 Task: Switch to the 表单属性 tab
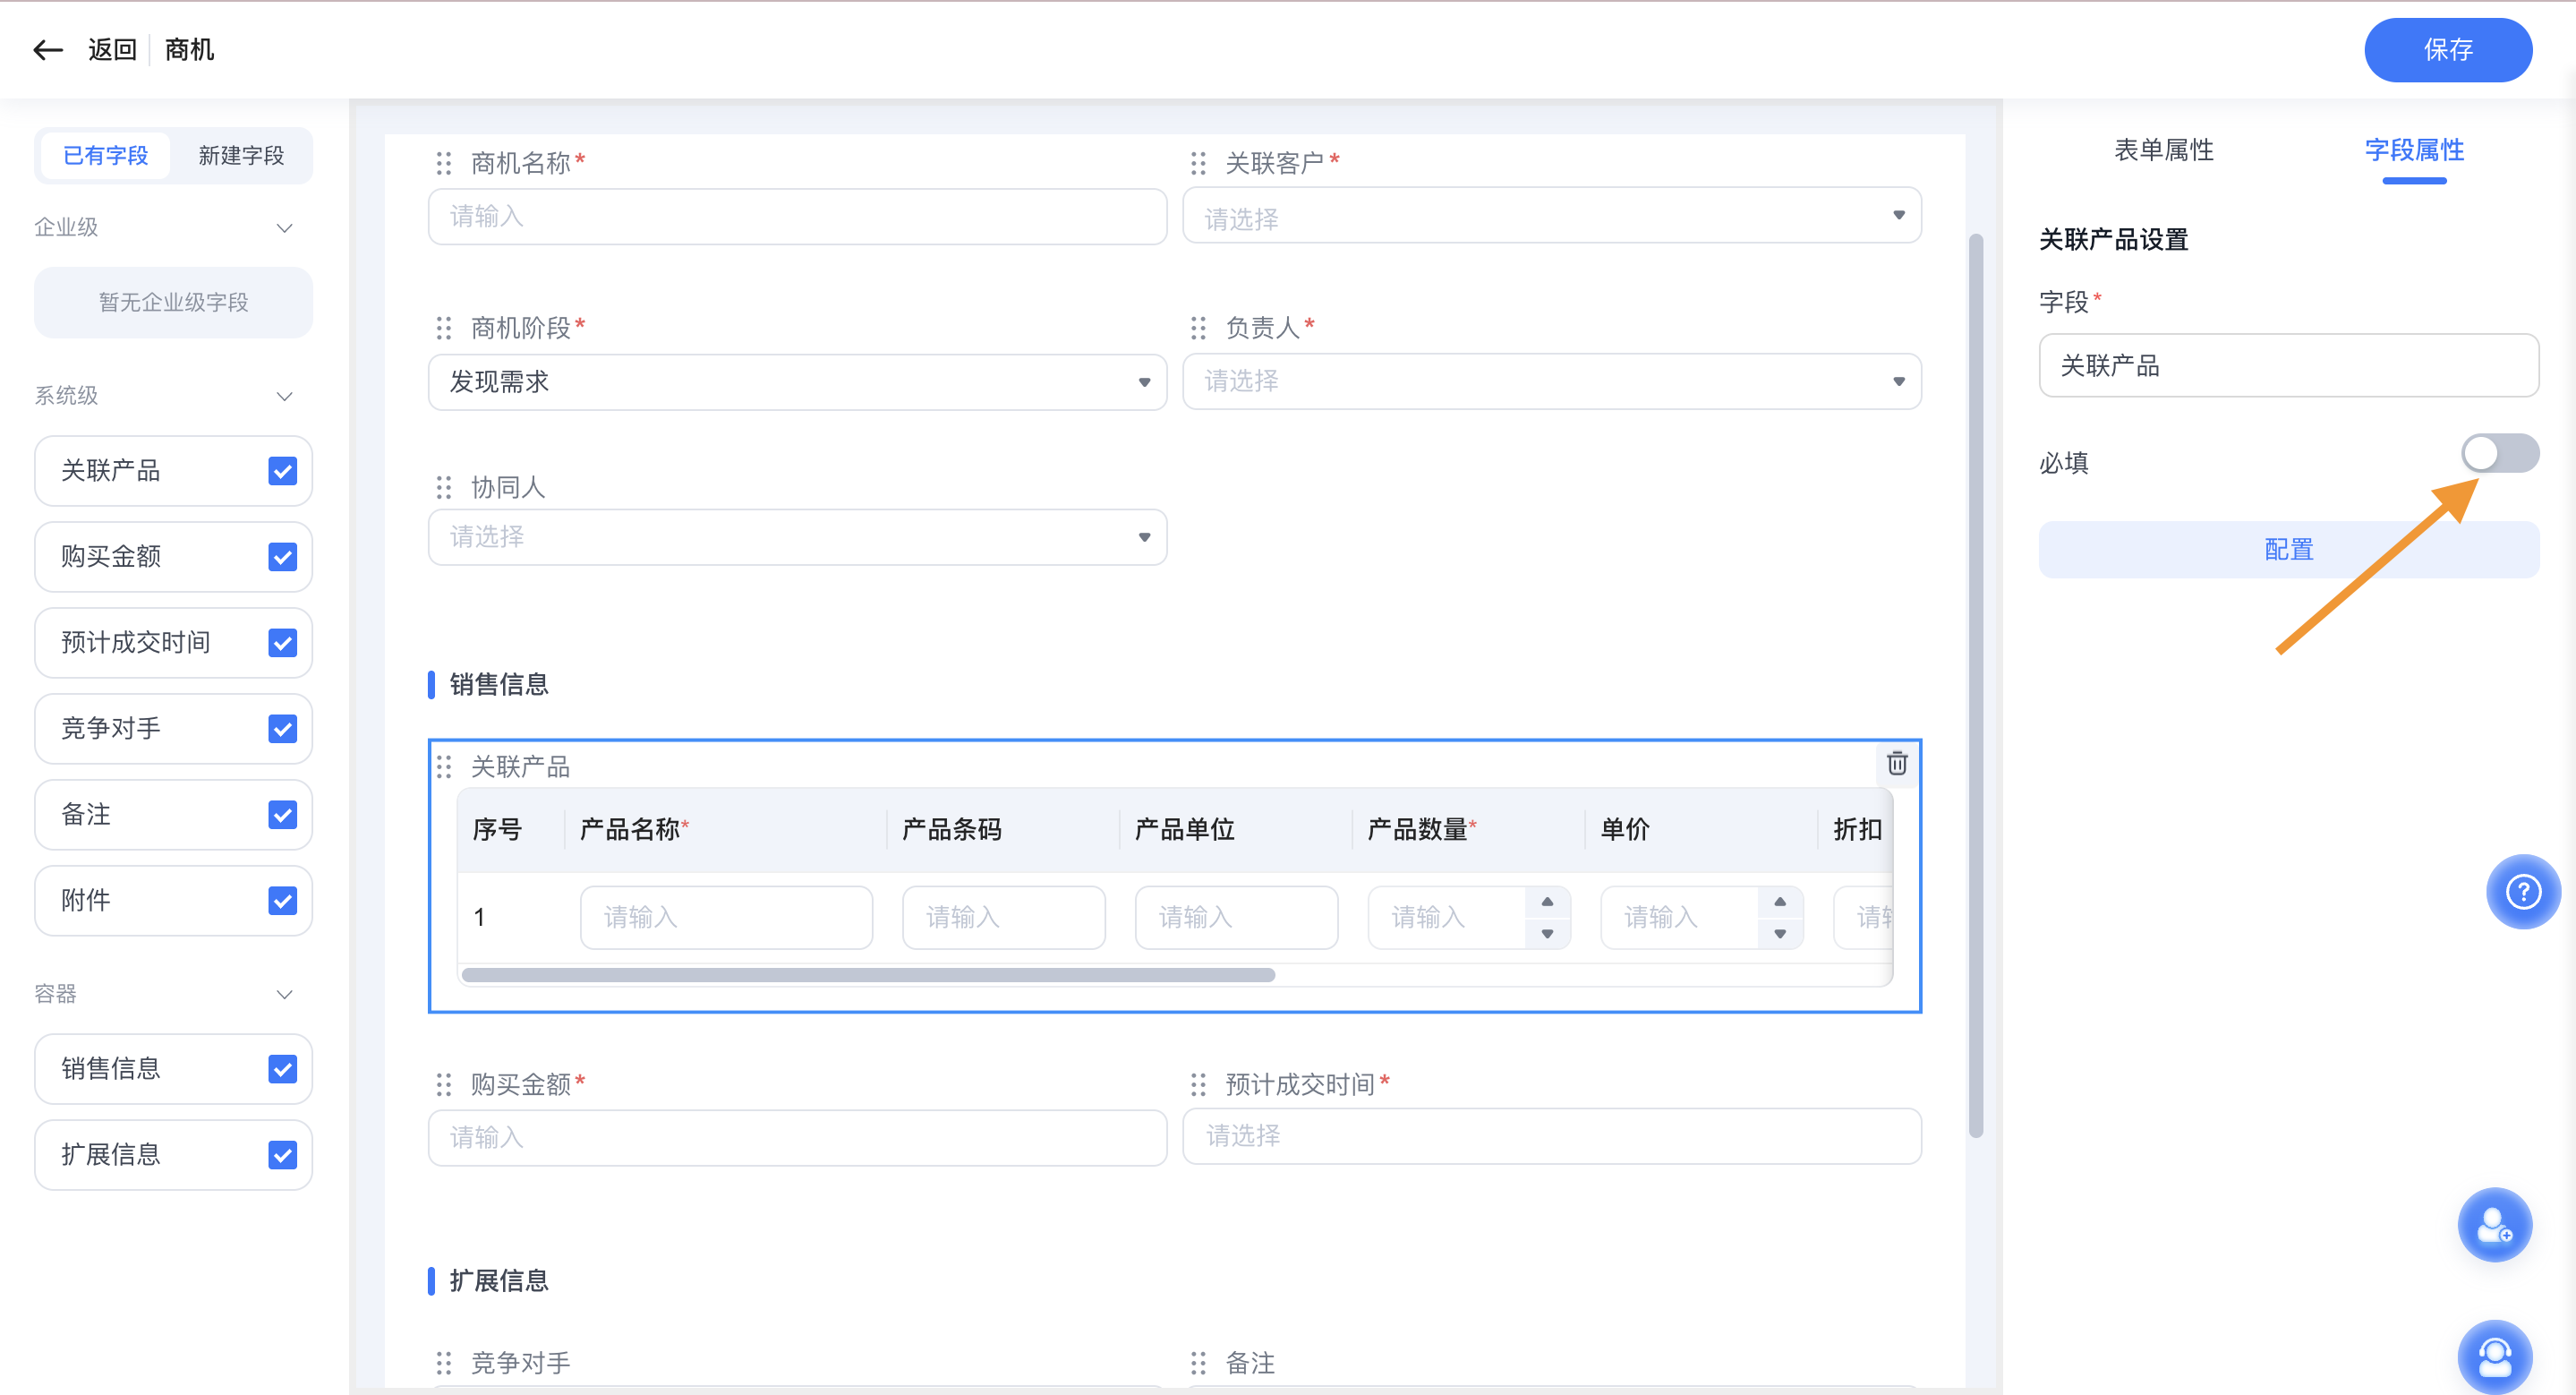[2164, 150]
